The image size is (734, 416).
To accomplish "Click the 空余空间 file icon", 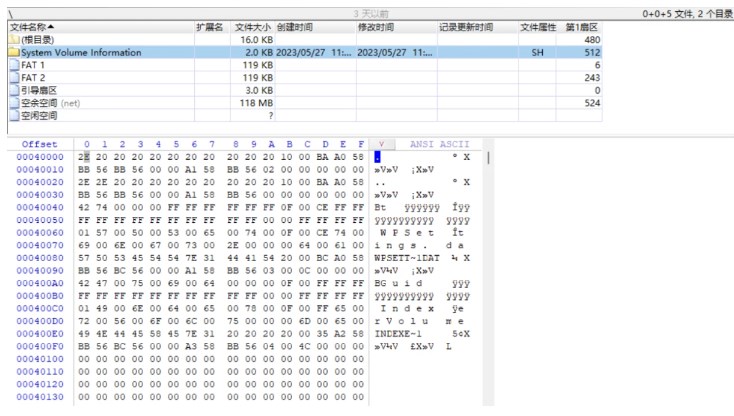I will pos(15,103).
